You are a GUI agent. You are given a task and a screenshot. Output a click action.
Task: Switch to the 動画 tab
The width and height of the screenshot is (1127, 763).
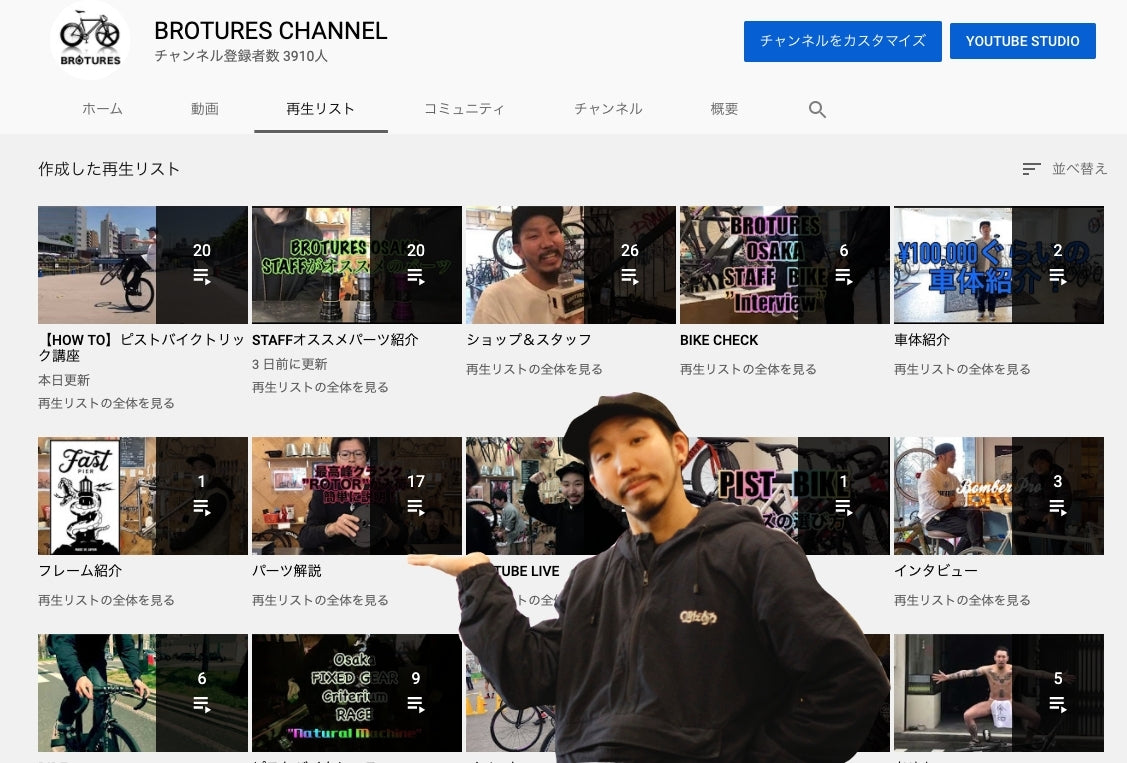(x=205, y=109)
